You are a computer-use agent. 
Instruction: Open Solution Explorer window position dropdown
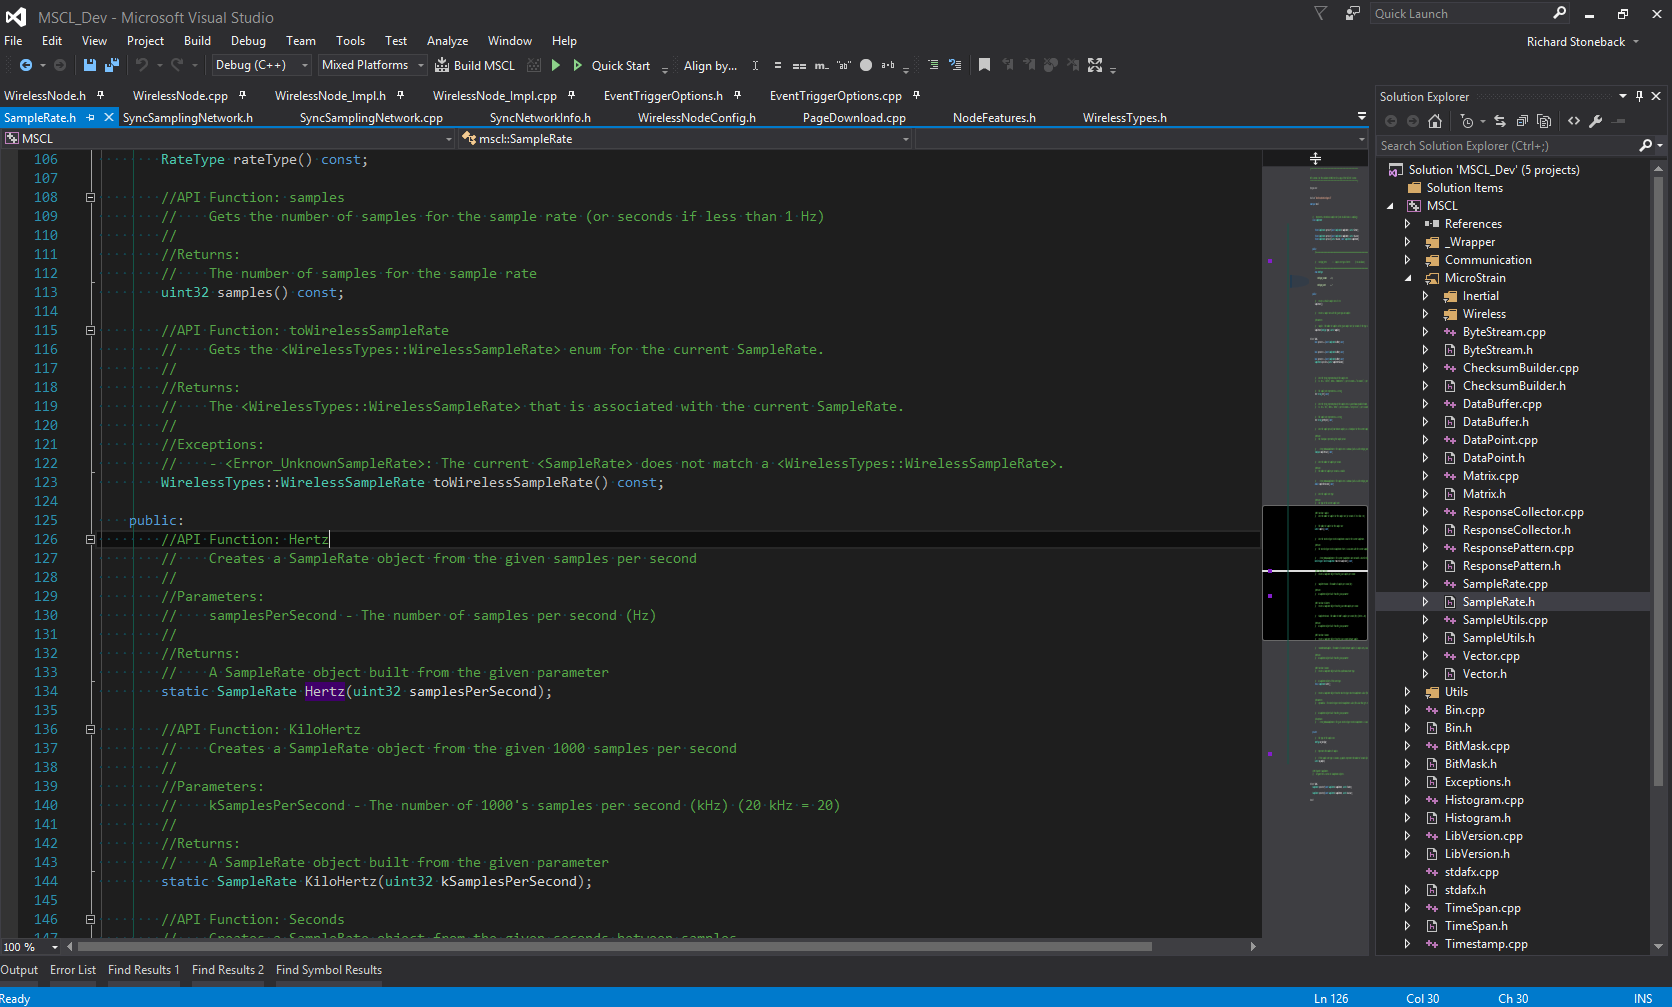(1622, 96)
